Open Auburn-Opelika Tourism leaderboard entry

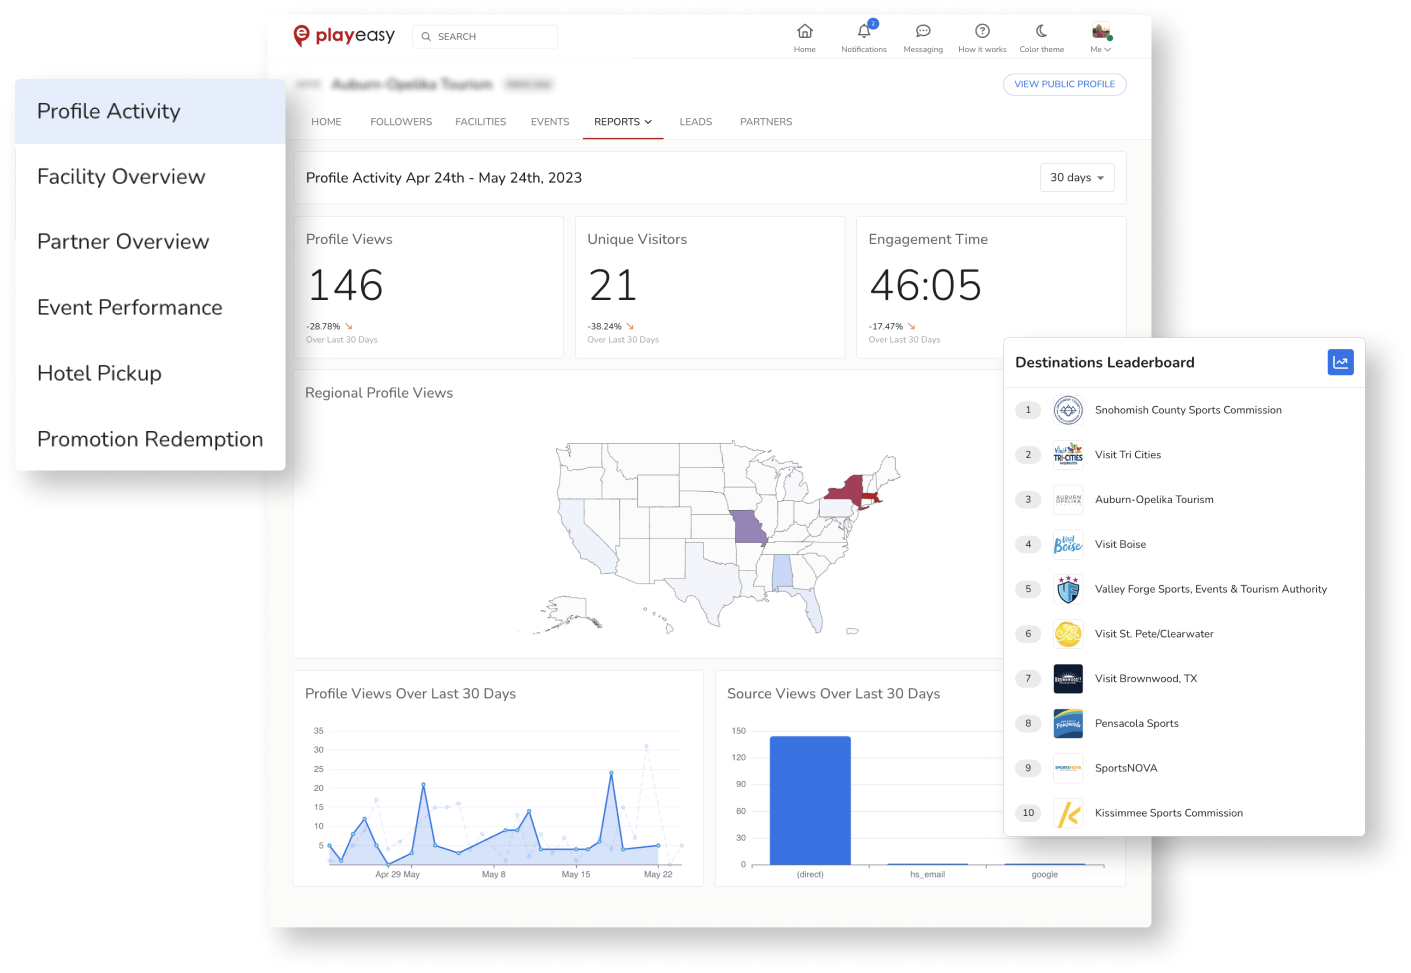tap(1154, 500)
